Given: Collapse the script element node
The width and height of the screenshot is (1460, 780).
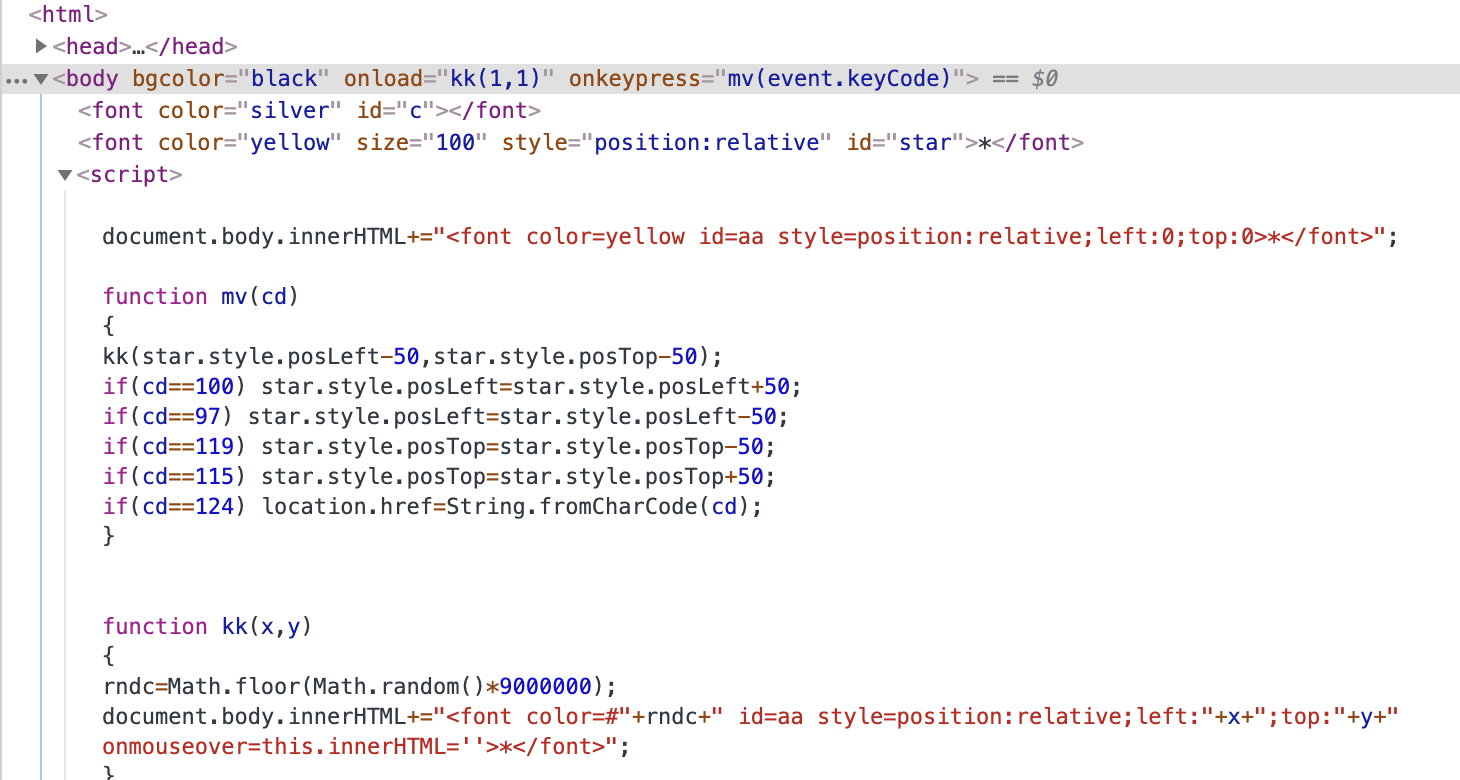Looking at the screenshot, I should (x=65, y=175).
